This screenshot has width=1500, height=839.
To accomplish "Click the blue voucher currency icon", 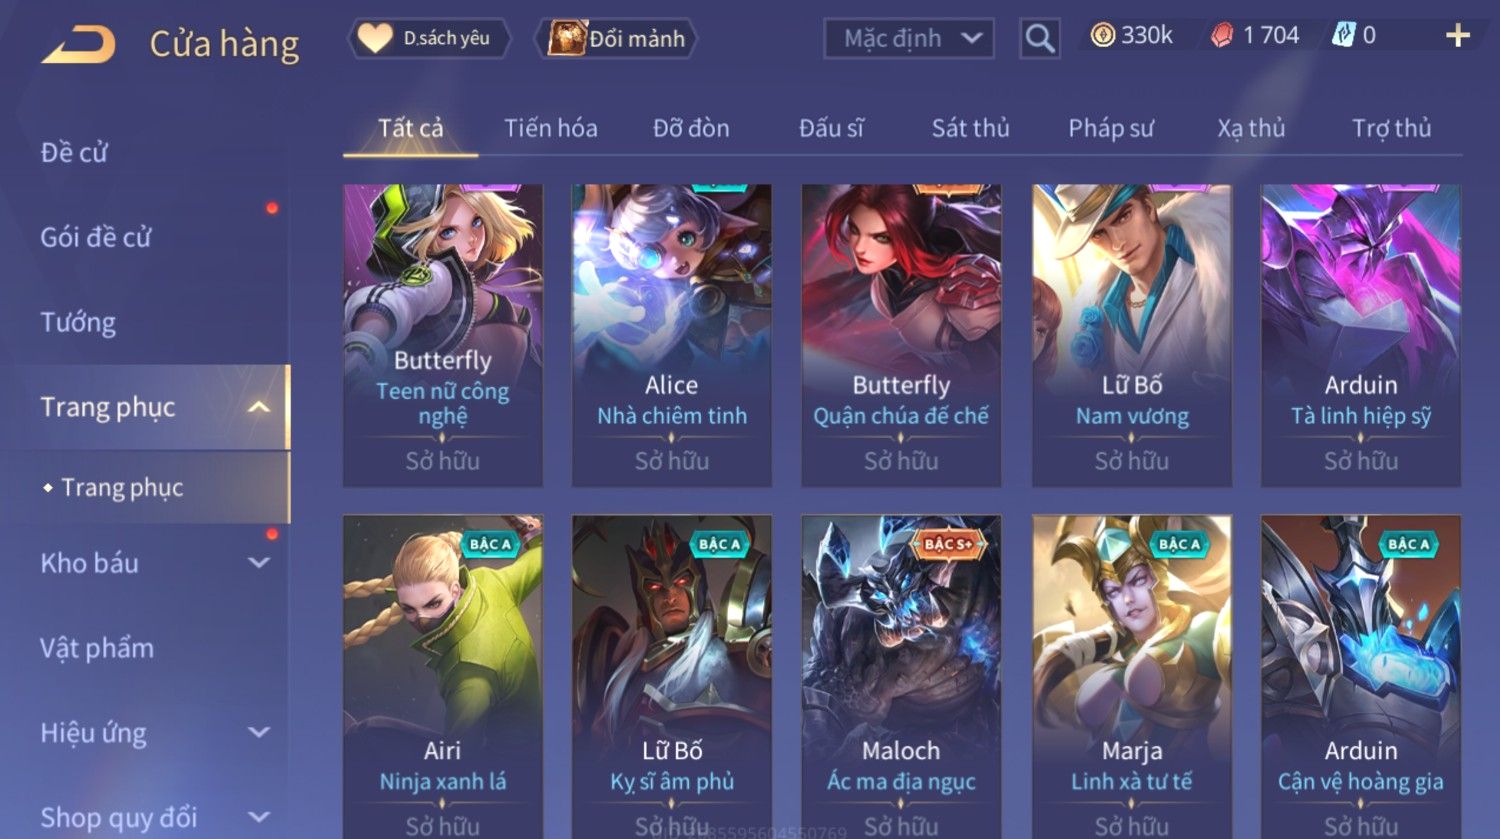I will (1343, 36).
